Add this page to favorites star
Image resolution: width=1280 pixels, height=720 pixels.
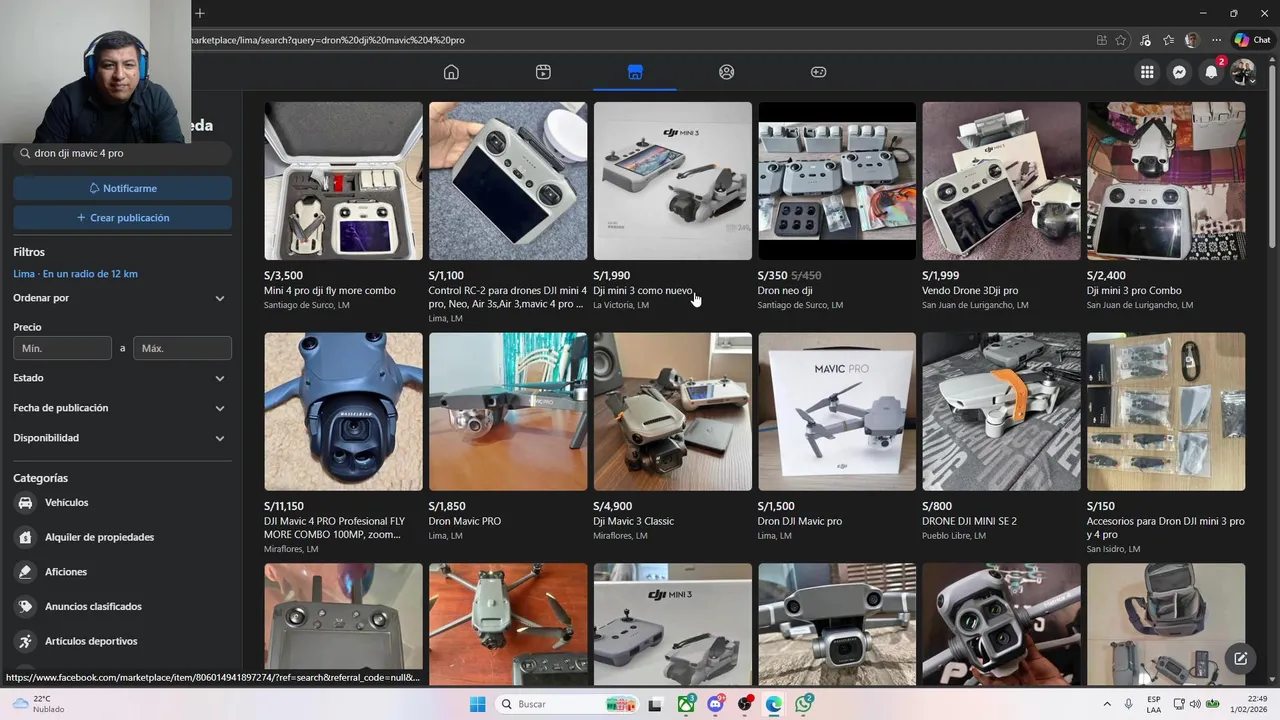[x=1121, y=40]
